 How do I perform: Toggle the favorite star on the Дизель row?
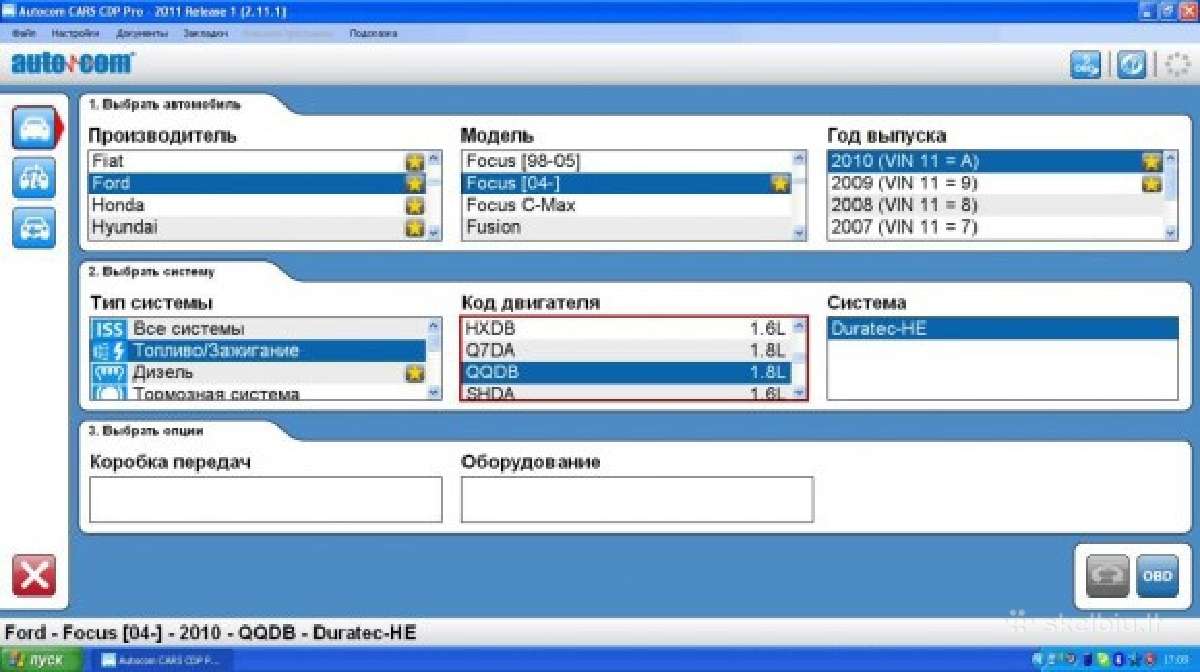(415, 374)
